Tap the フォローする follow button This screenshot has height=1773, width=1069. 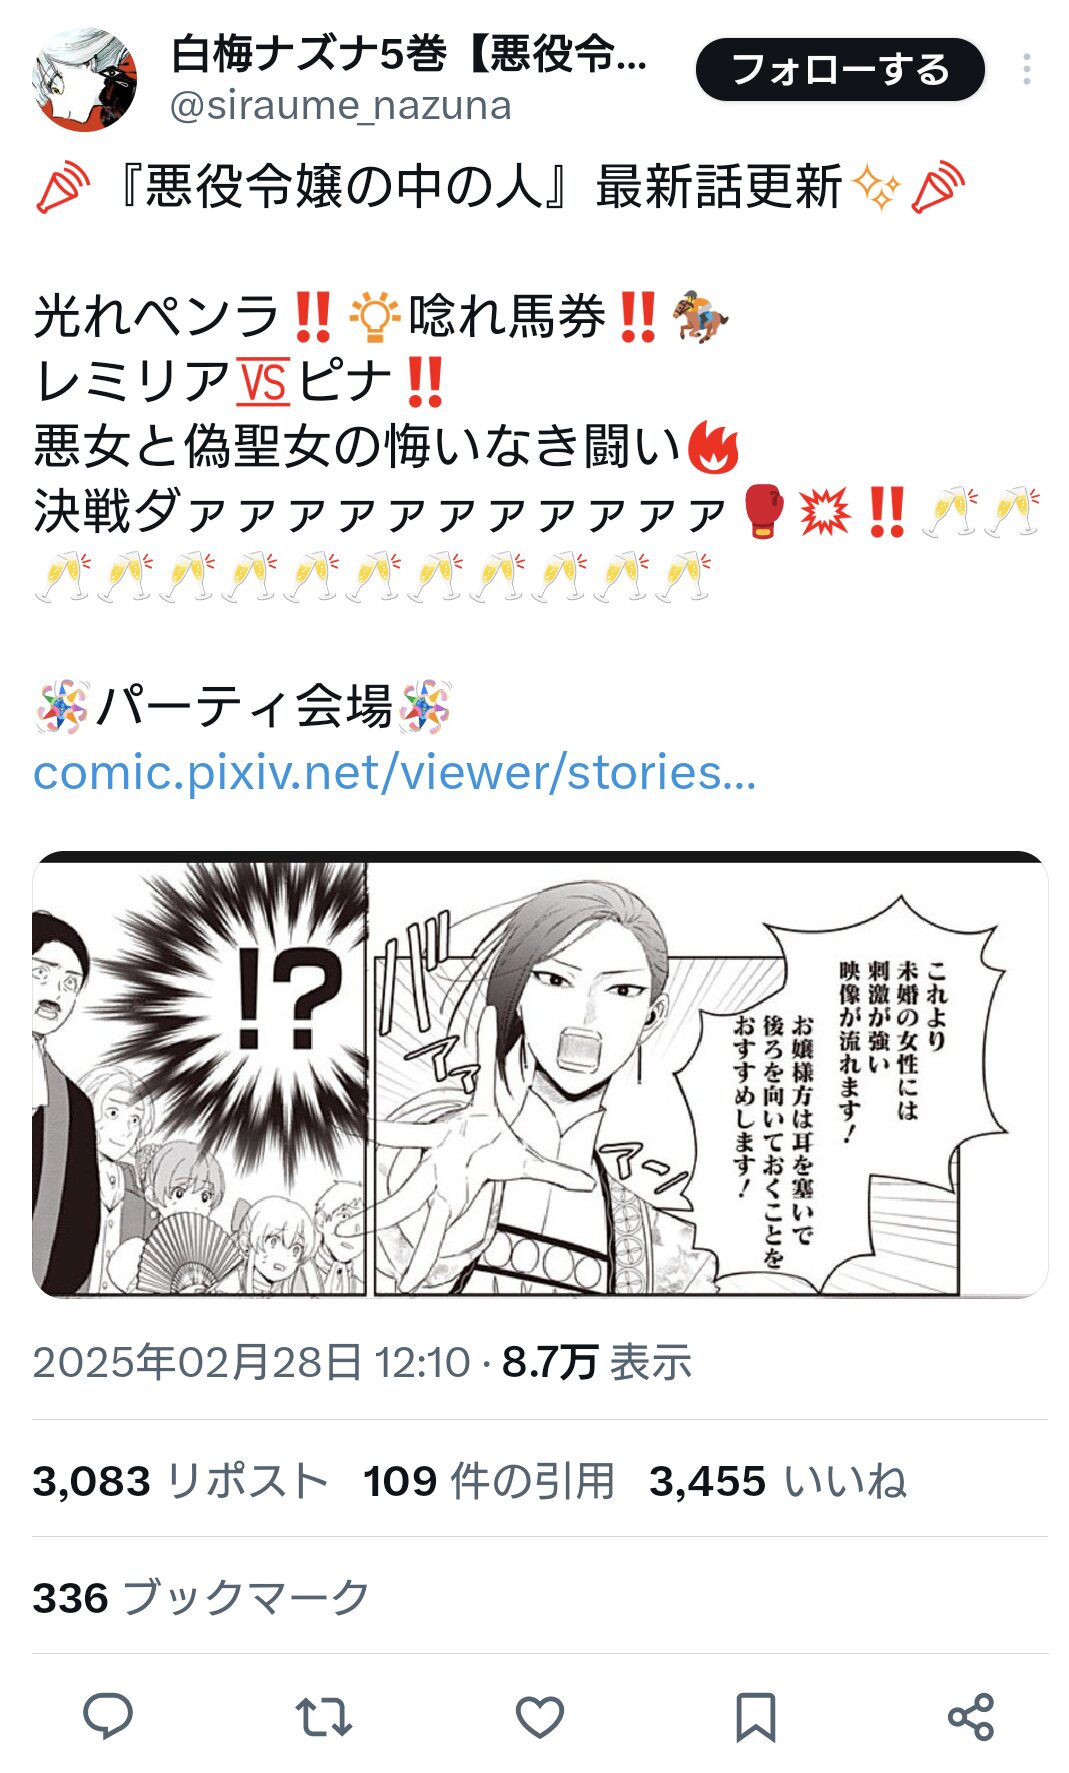coord(840,70)
